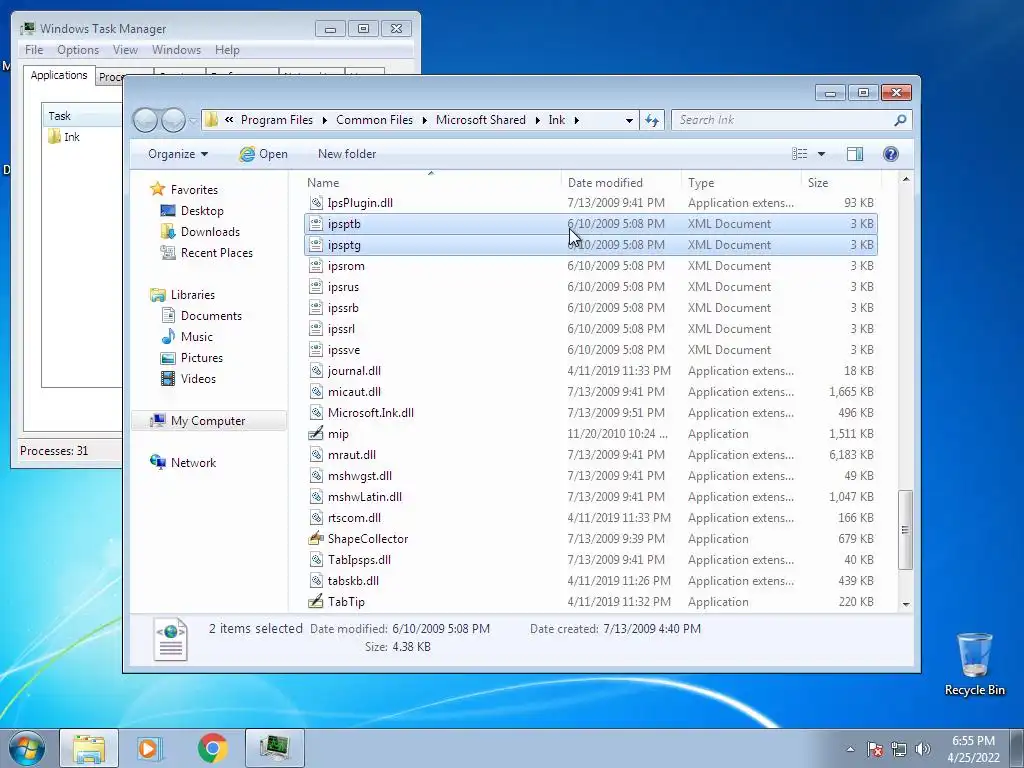Launch Windows Media Player from taskbar
This screenshot has width=1024, height=768.
(x=150, y=748)
